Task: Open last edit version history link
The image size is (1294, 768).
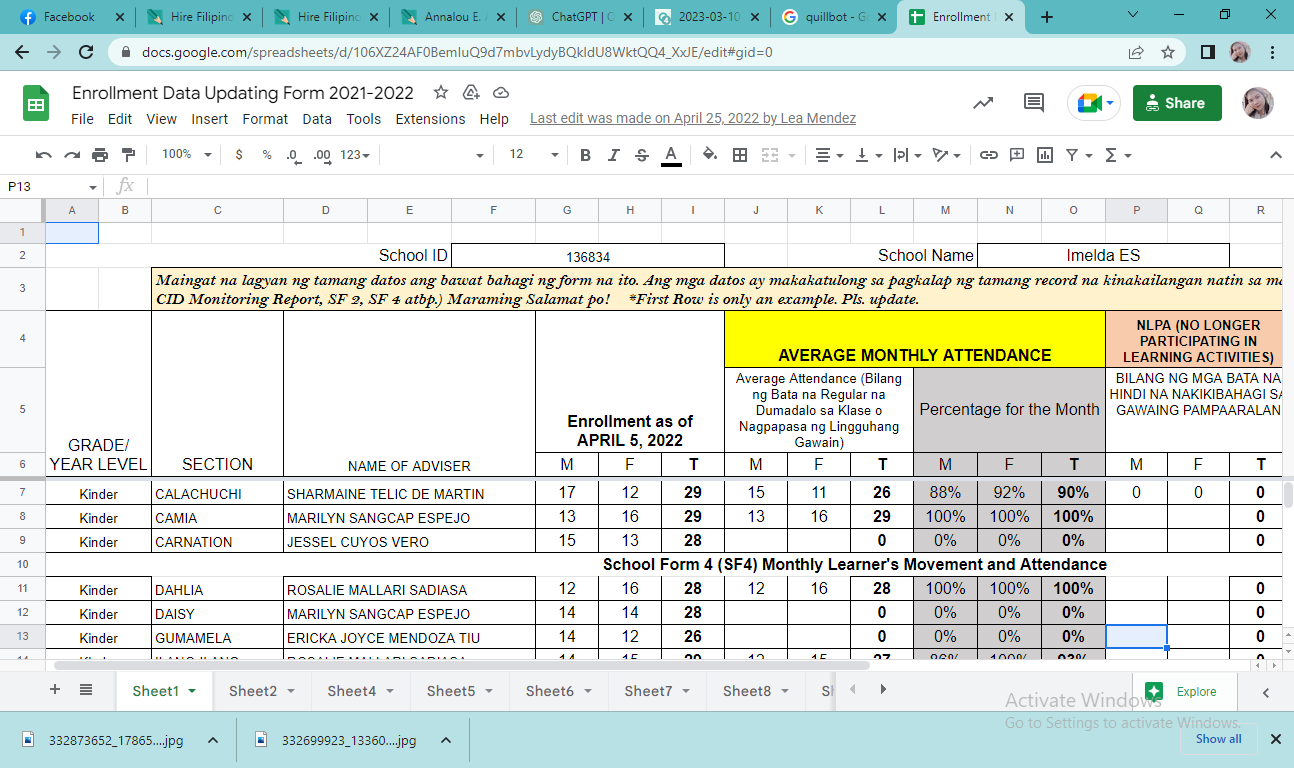Action: coord(693,119)
